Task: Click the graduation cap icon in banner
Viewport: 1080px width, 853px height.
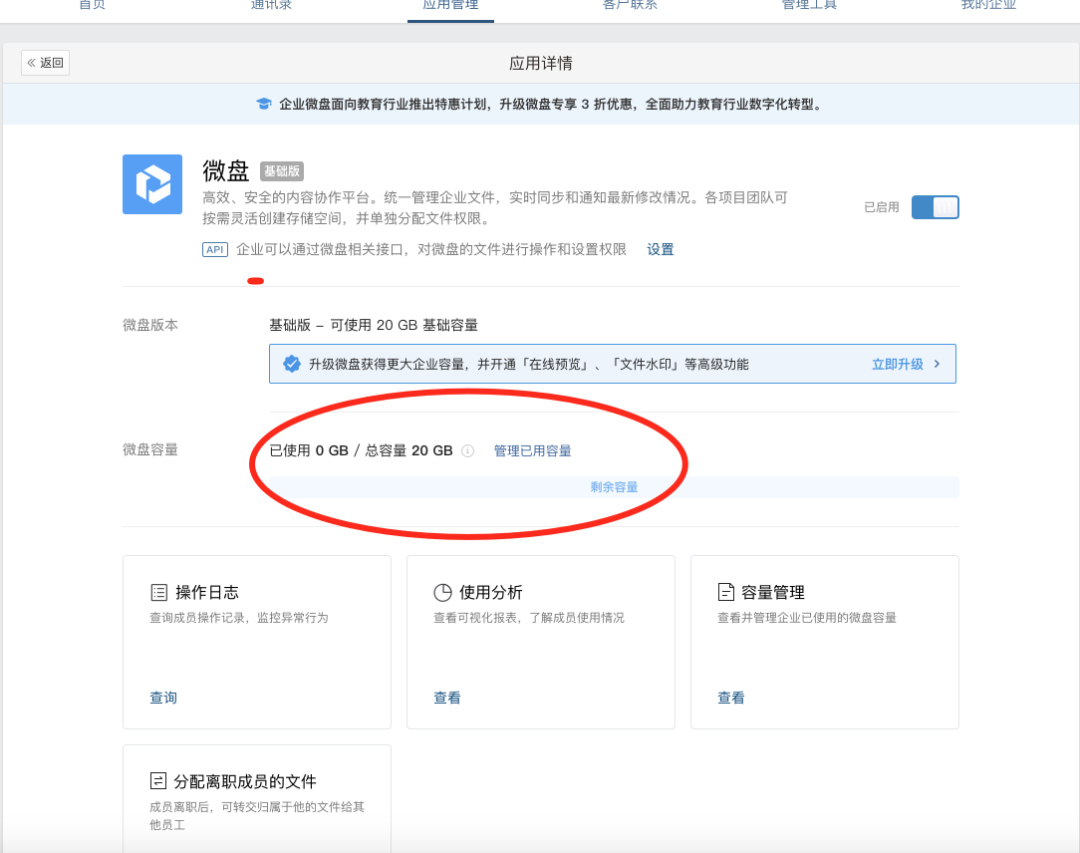Action: coord(263,104)
